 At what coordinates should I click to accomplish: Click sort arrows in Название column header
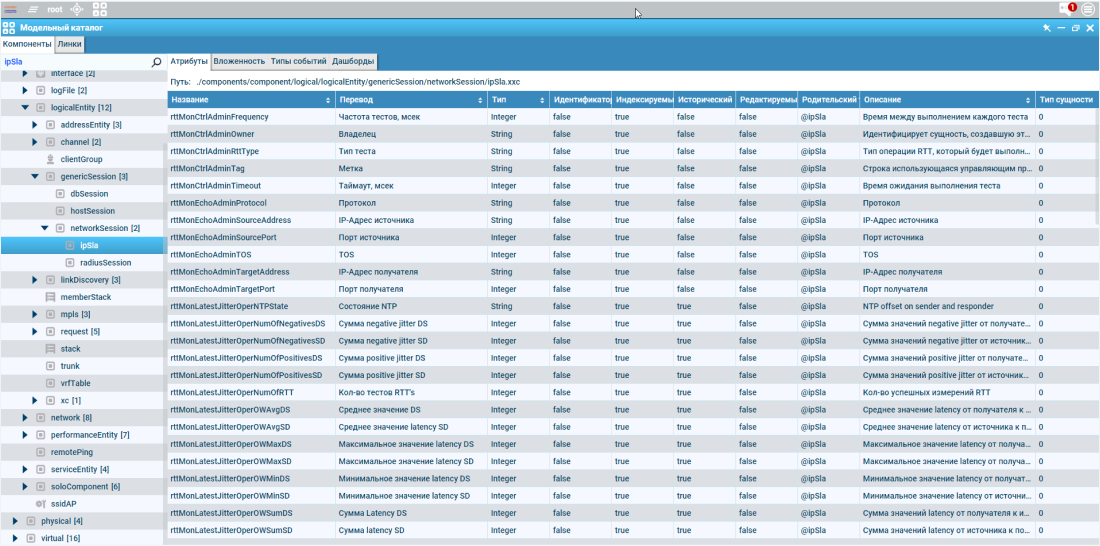pos(328,101)
